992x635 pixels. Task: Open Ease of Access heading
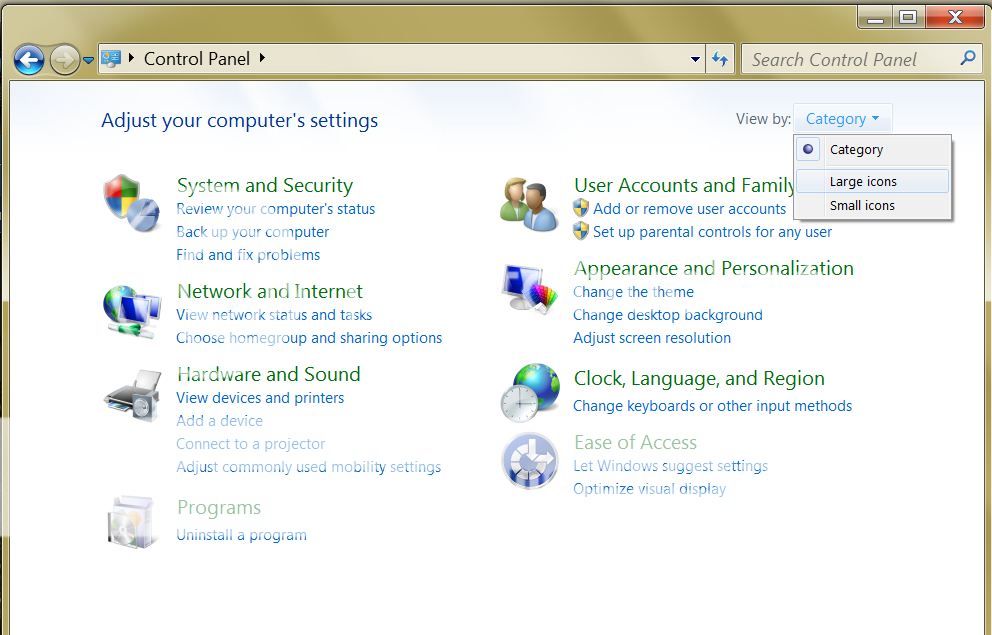click(x=635, y=443)
